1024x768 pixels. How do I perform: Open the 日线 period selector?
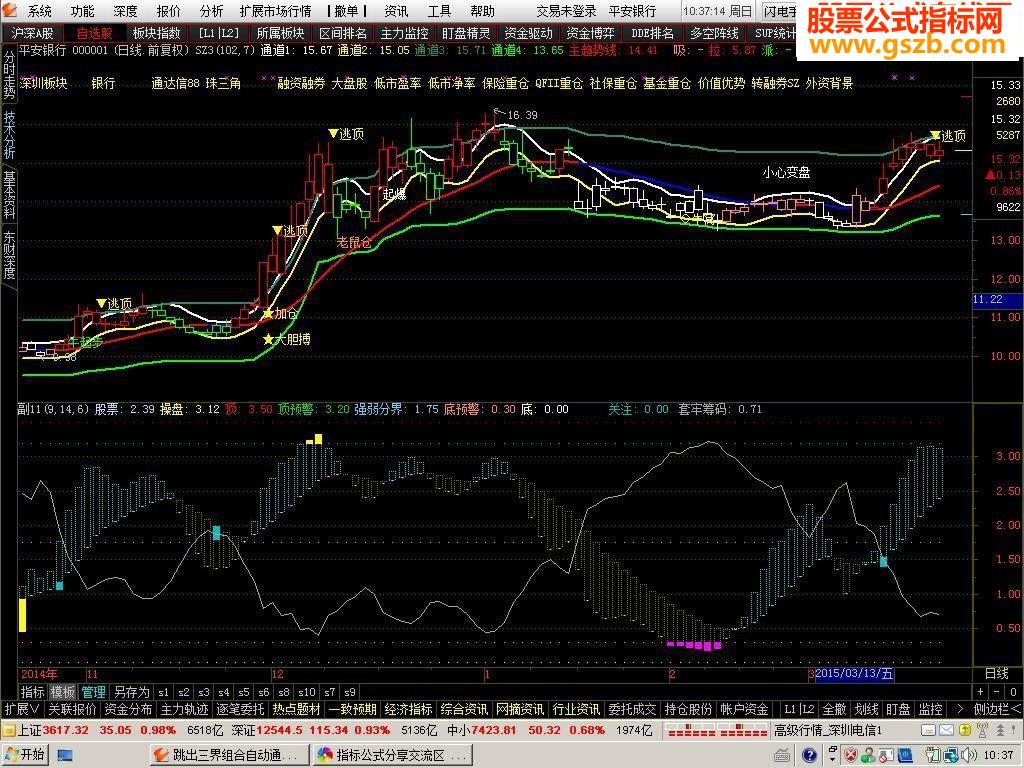997,673
